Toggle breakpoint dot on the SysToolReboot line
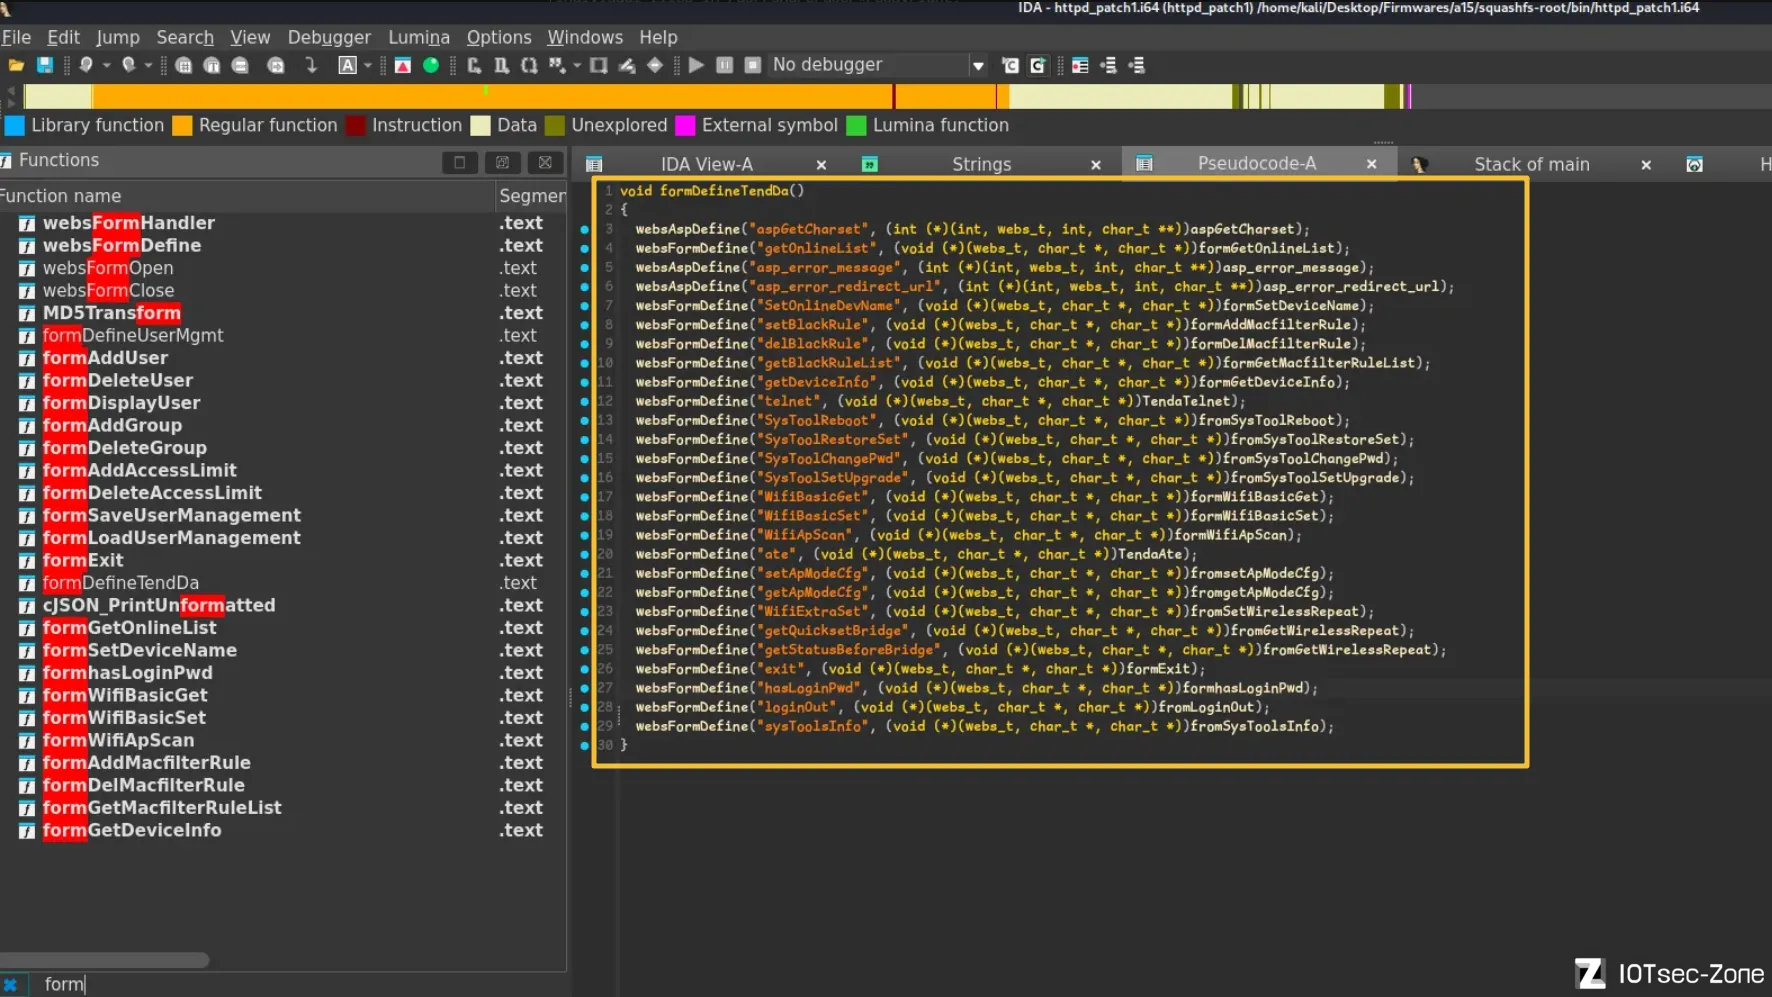This screenshot has width=1772, height=997. click(585, 420)
